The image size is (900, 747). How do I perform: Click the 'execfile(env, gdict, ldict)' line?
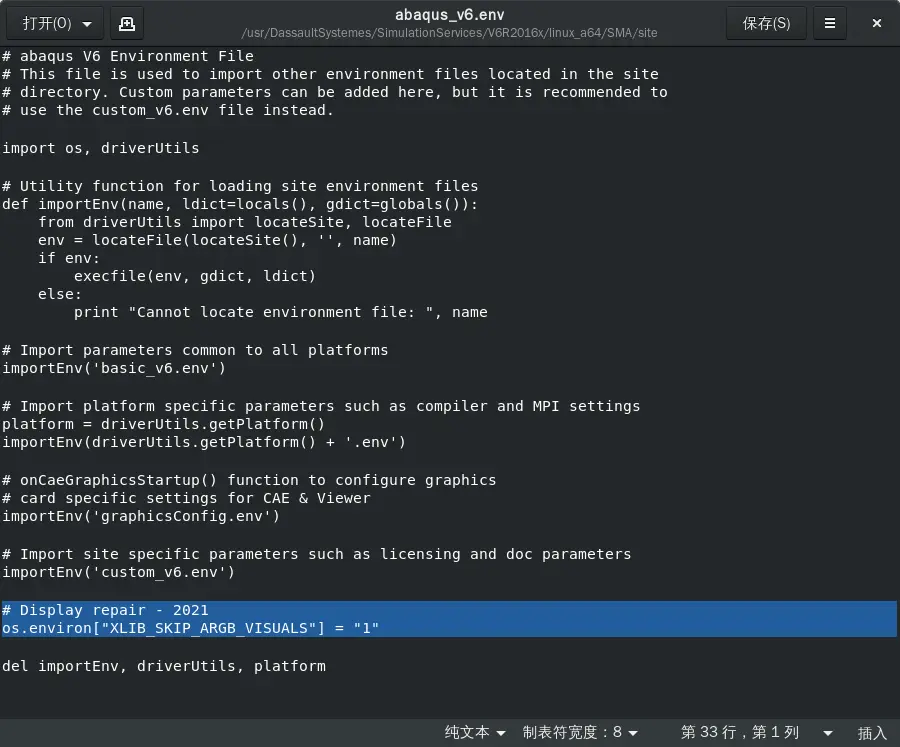click(x=195, y=276)
